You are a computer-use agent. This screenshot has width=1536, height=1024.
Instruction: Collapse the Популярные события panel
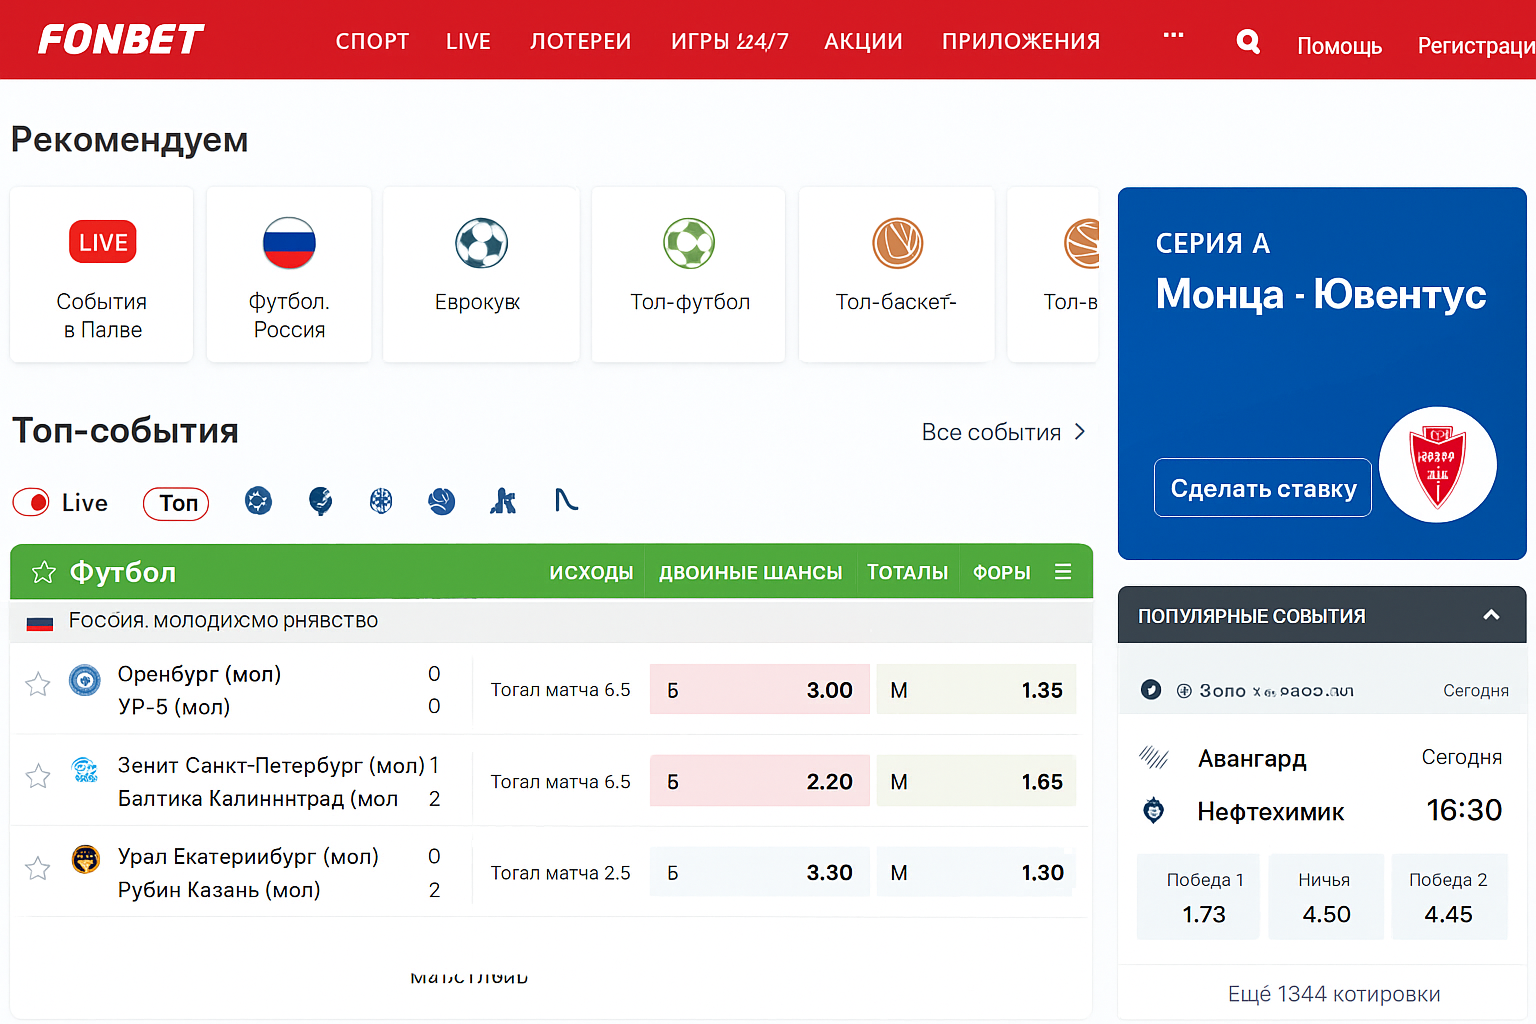(x=1490, y=616)
